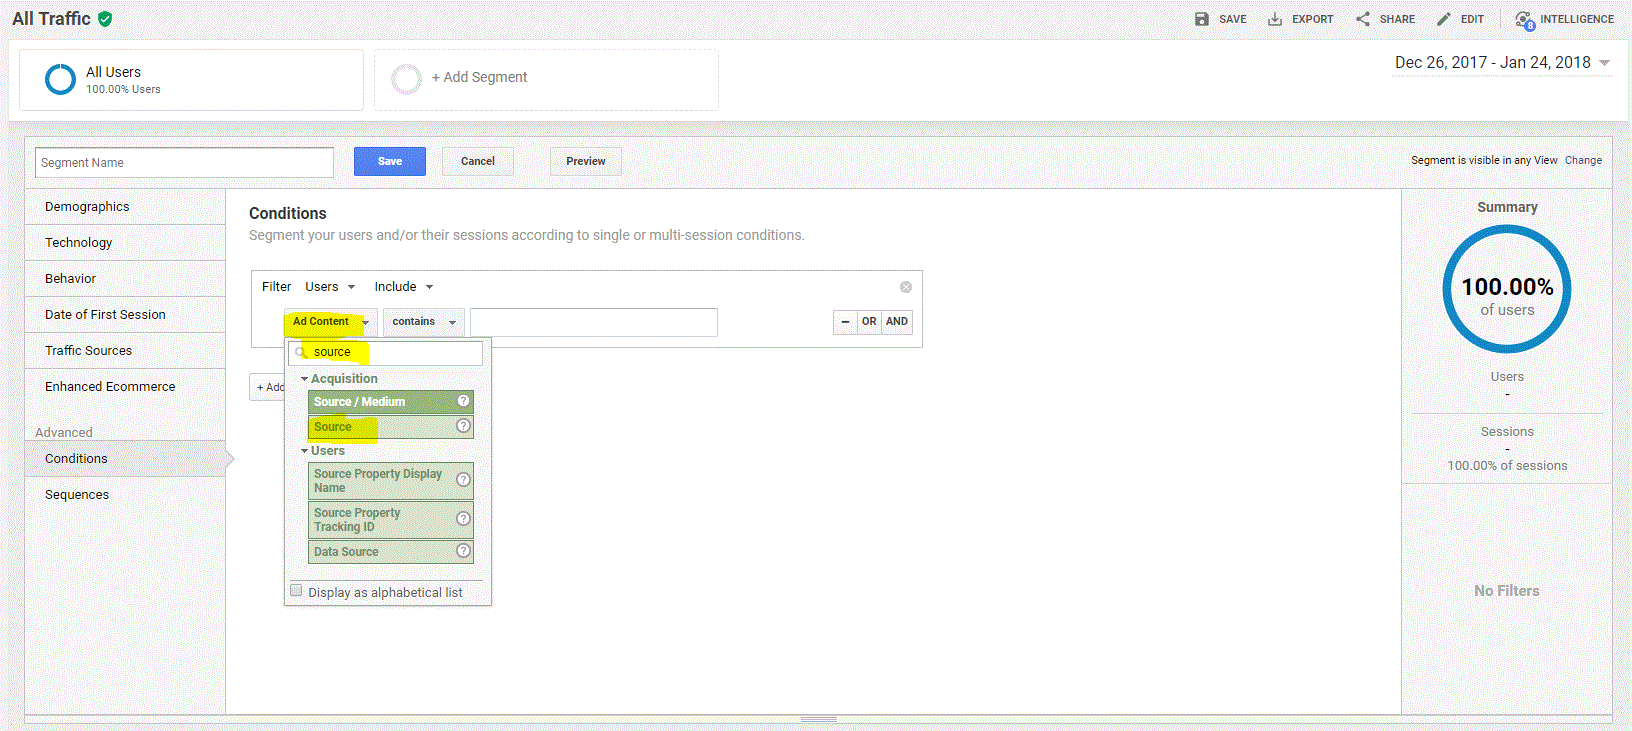This screenshot has width=1632, height=731.
Task: Open the contains match-type dropdown
Action: pos(423,322)
